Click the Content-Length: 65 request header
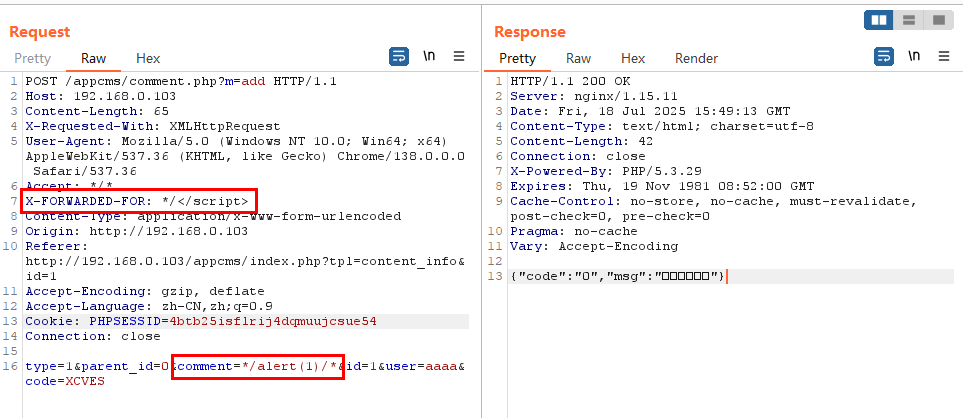The height and width of the screenshot is (418, 963). pyautogui.click(x=97, y=111)
